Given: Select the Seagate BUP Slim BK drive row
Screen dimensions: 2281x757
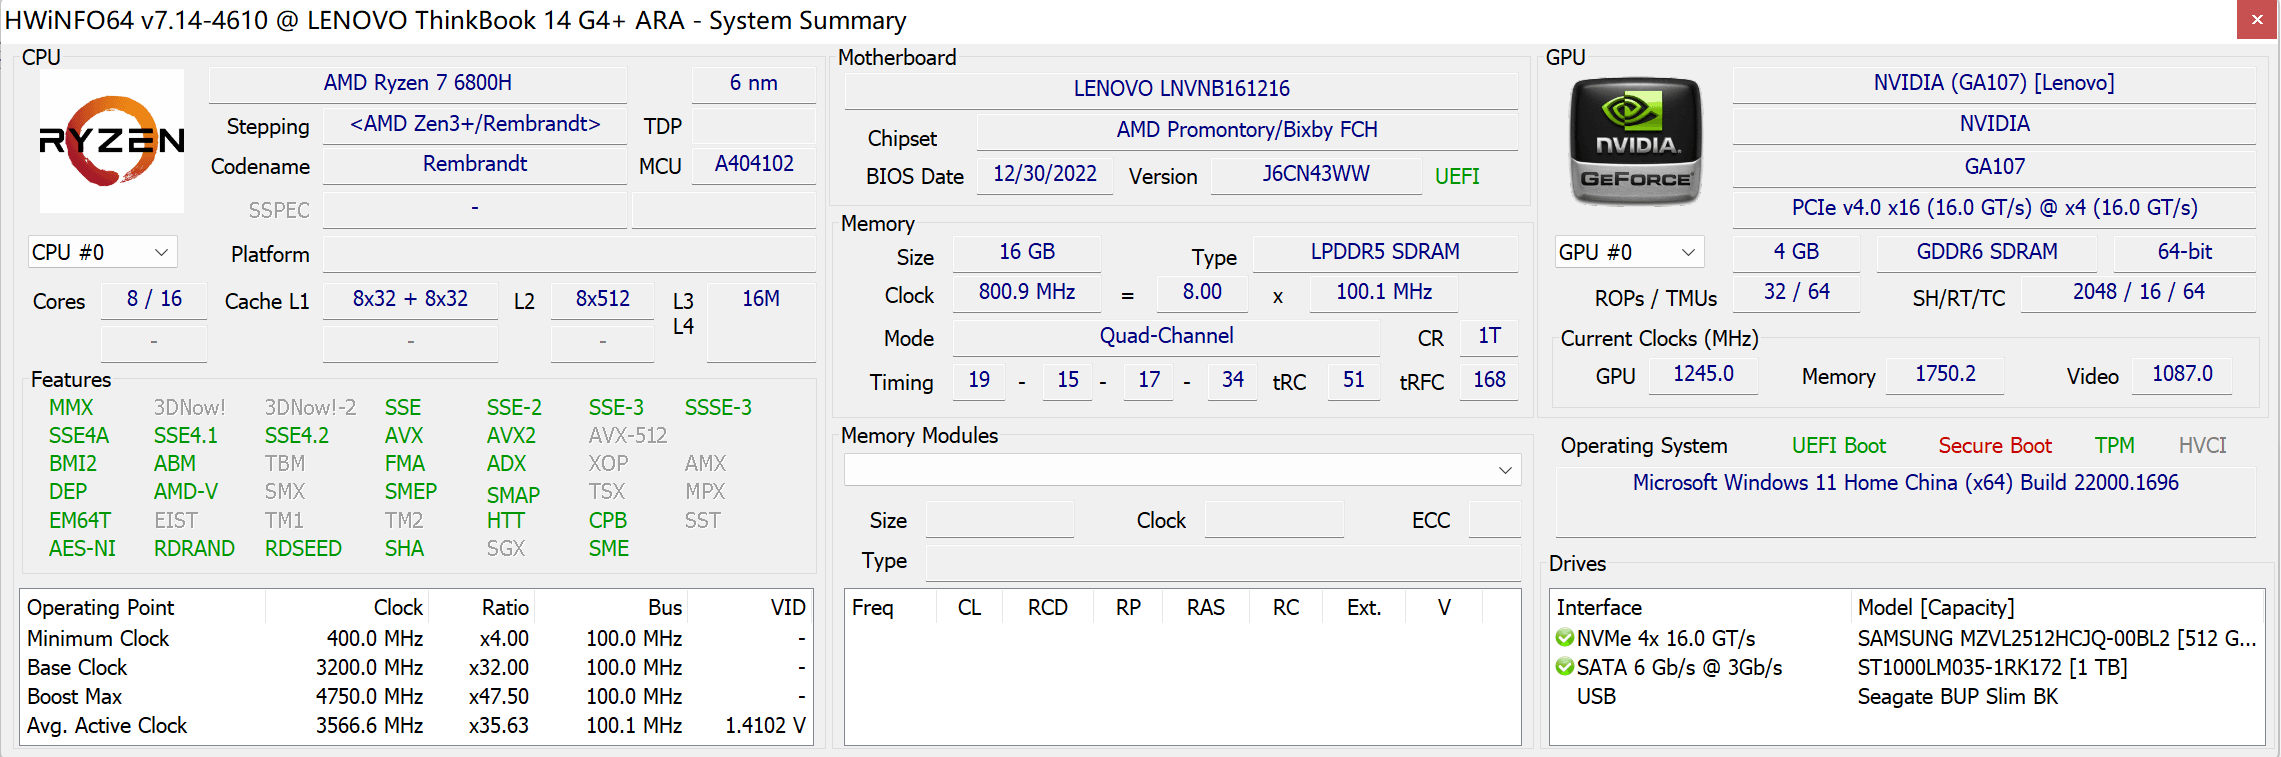Looking at the screenshot, I should click(1906, 696).
